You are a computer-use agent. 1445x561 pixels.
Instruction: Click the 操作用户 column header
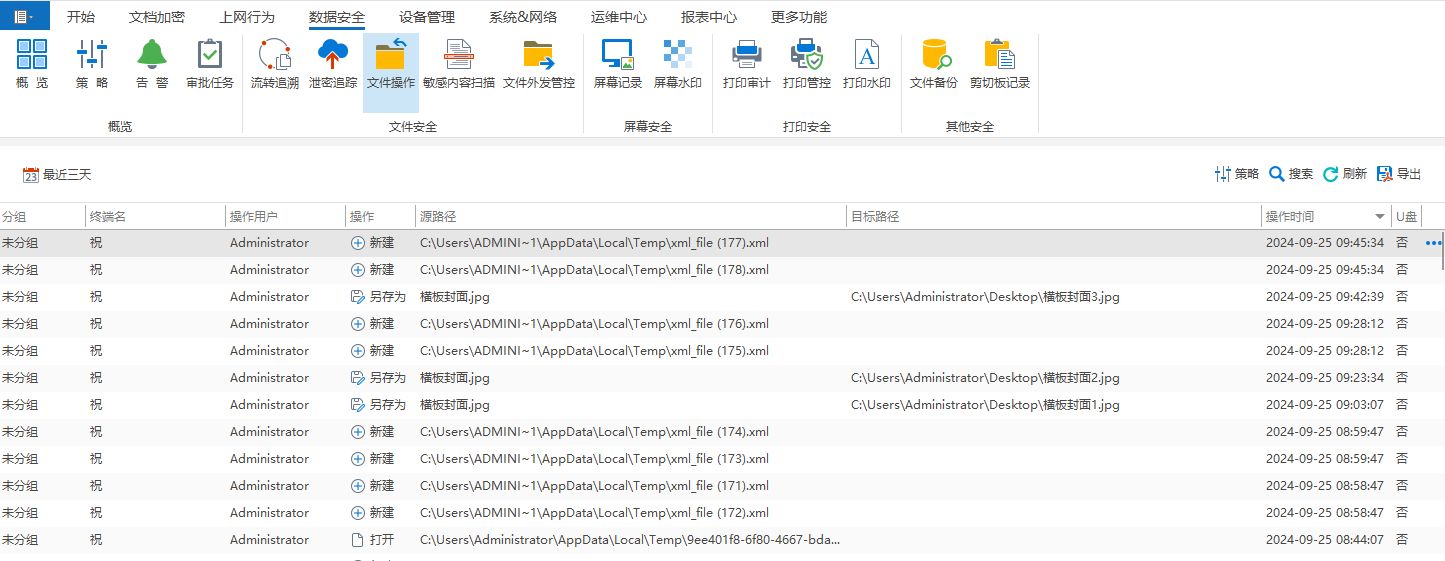point(285,216)
